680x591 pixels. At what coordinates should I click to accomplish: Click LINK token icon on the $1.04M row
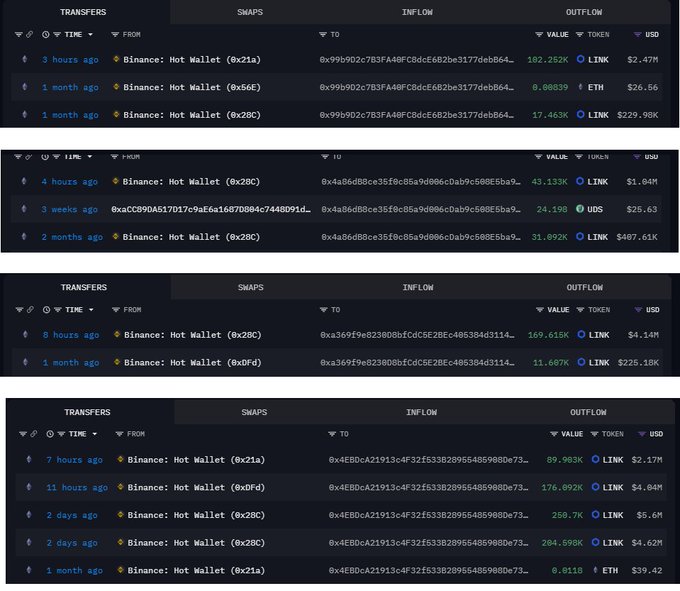pyautogui.click(x=579, y=181)
